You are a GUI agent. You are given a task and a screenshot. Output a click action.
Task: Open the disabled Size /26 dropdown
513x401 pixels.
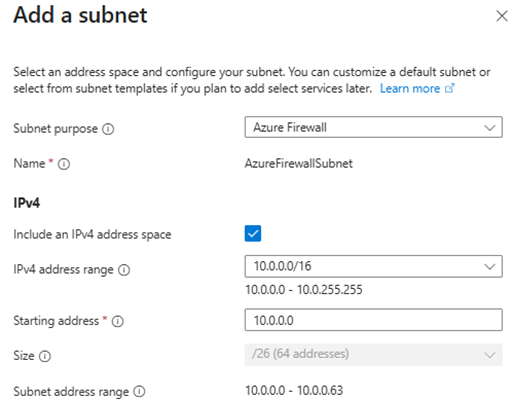[x=373, y=354]
